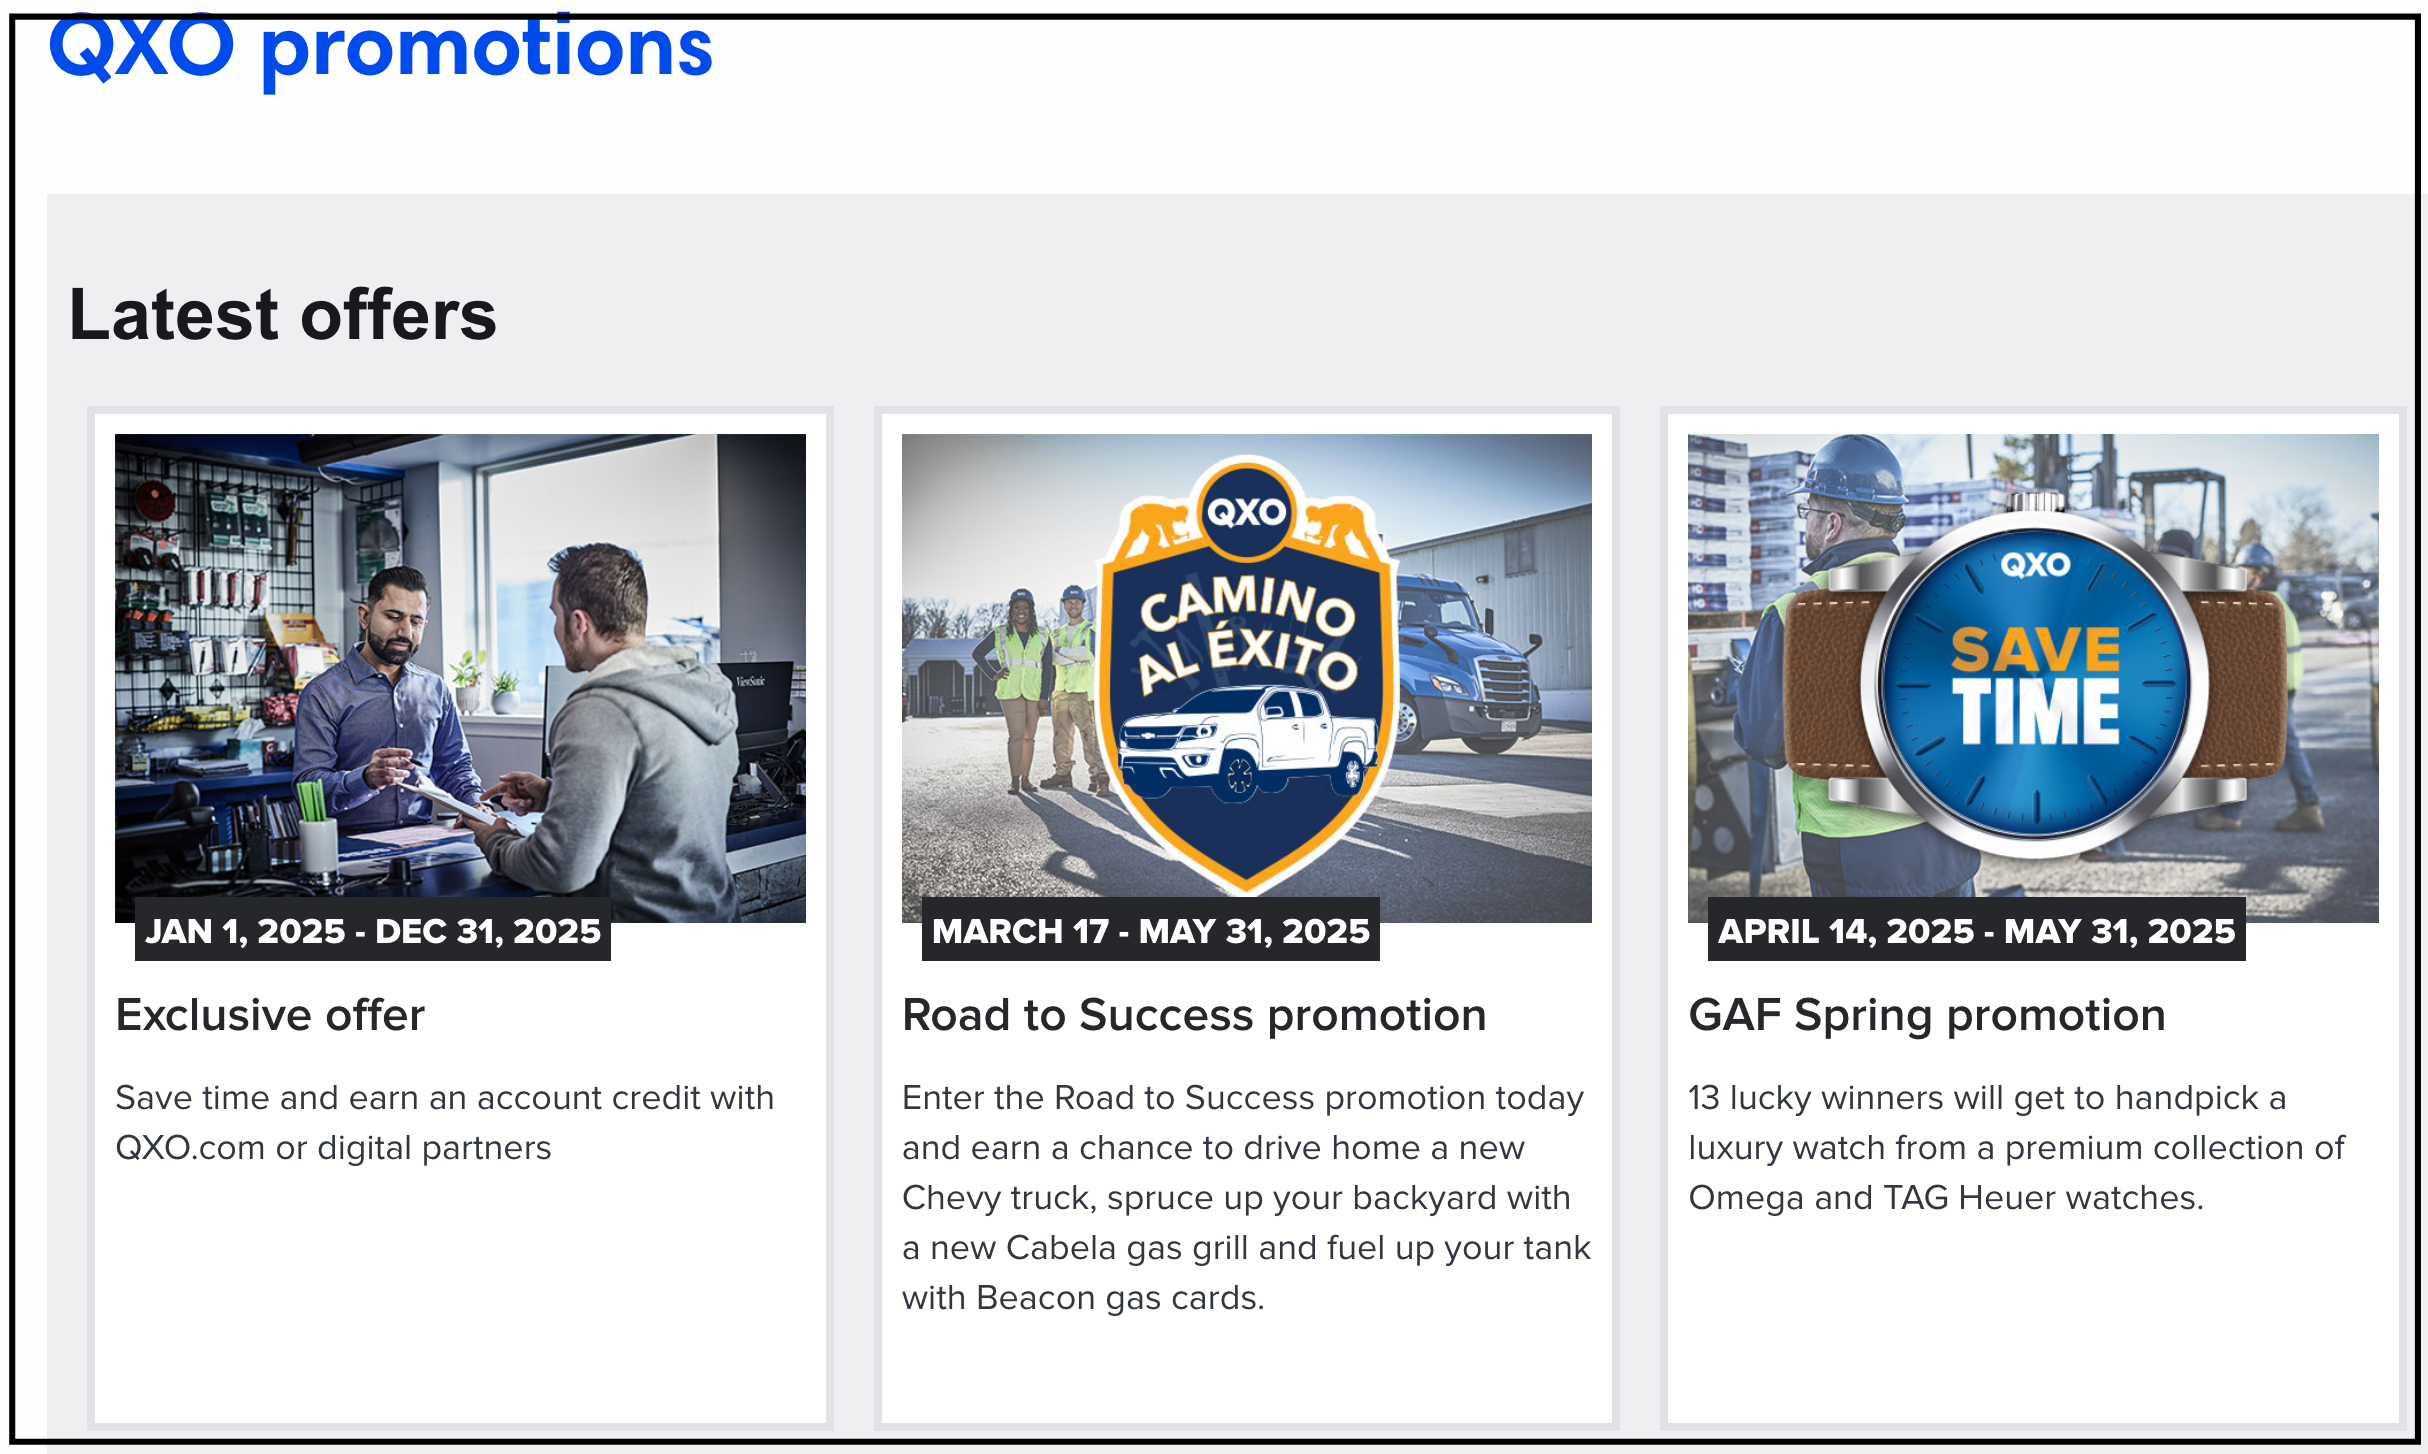
Task: Click the Latest offers heading
Action: pyautogui.click(x=282, y=315)
